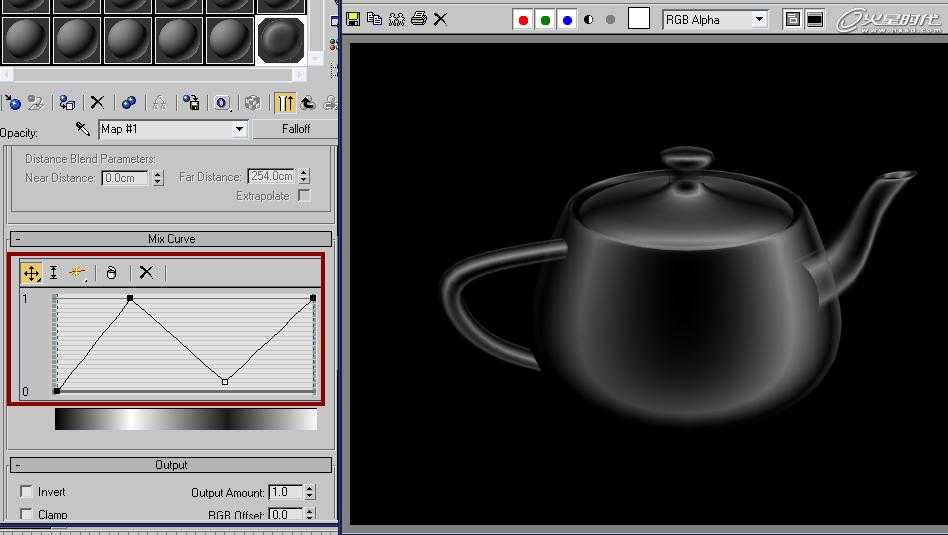Viewport: 948px width, 535px height.
Task: Select the Move tool in Mix Curve
Action: point(31,273)
